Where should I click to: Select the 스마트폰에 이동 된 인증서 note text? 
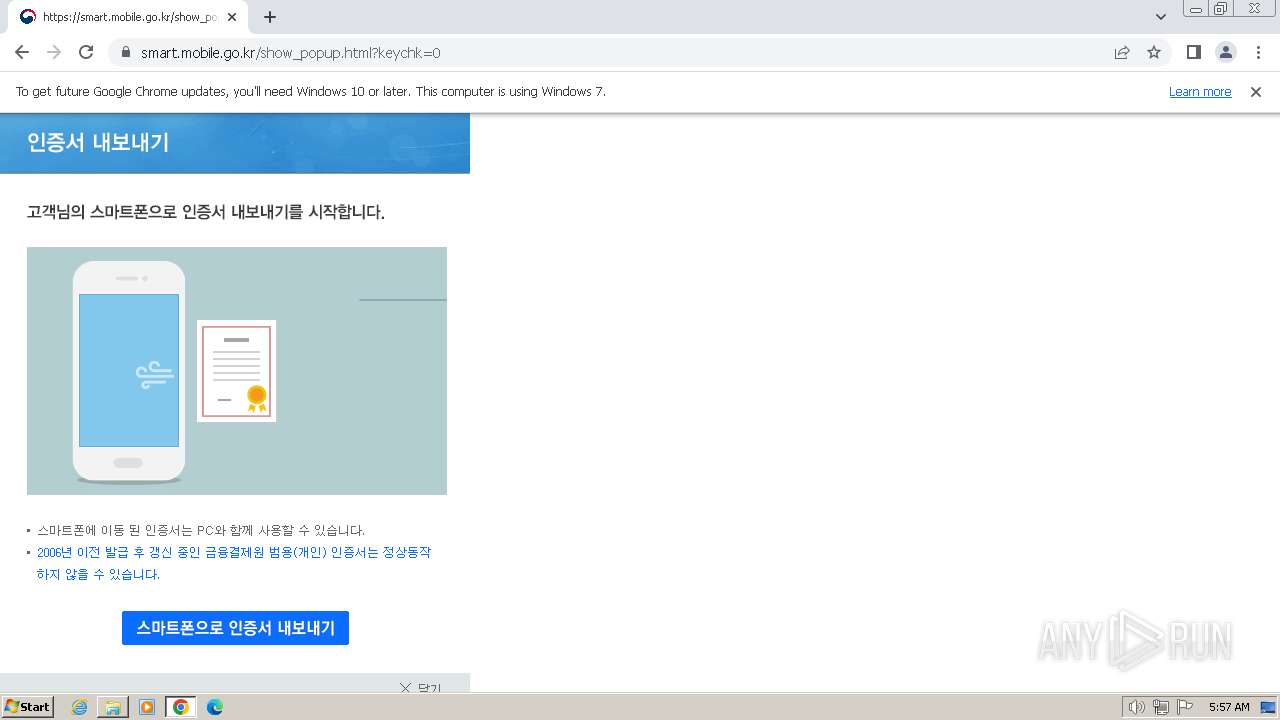pos(201,530)
